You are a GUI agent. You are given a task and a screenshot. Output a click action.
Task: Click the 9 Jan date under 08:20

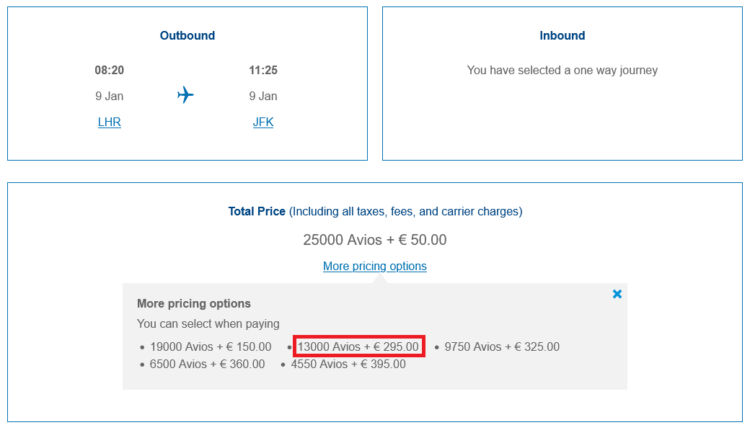click(109, 96)
